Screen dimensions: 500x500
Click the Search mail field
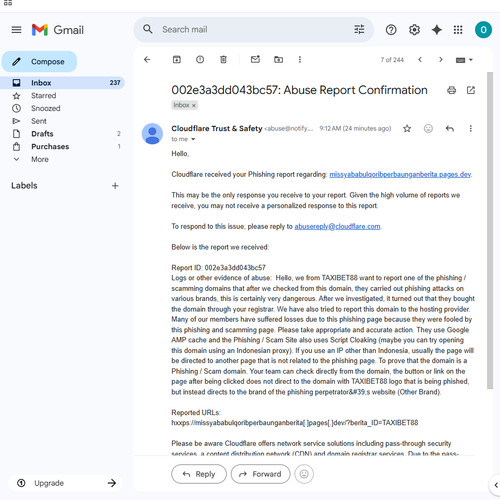pyautogui.click(x=253, y=30)
